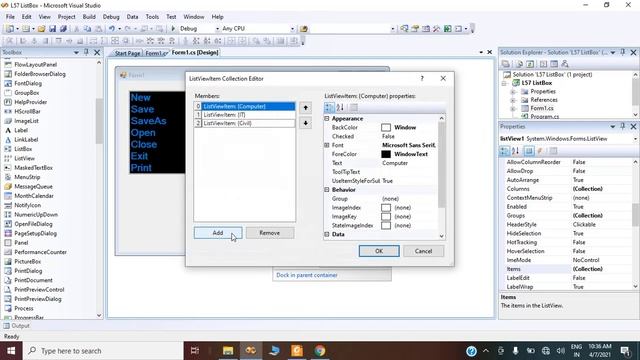Pin the Solution Explorer panel
The image size is (640, 360).
pyautogui.click(x=622, y=52)
